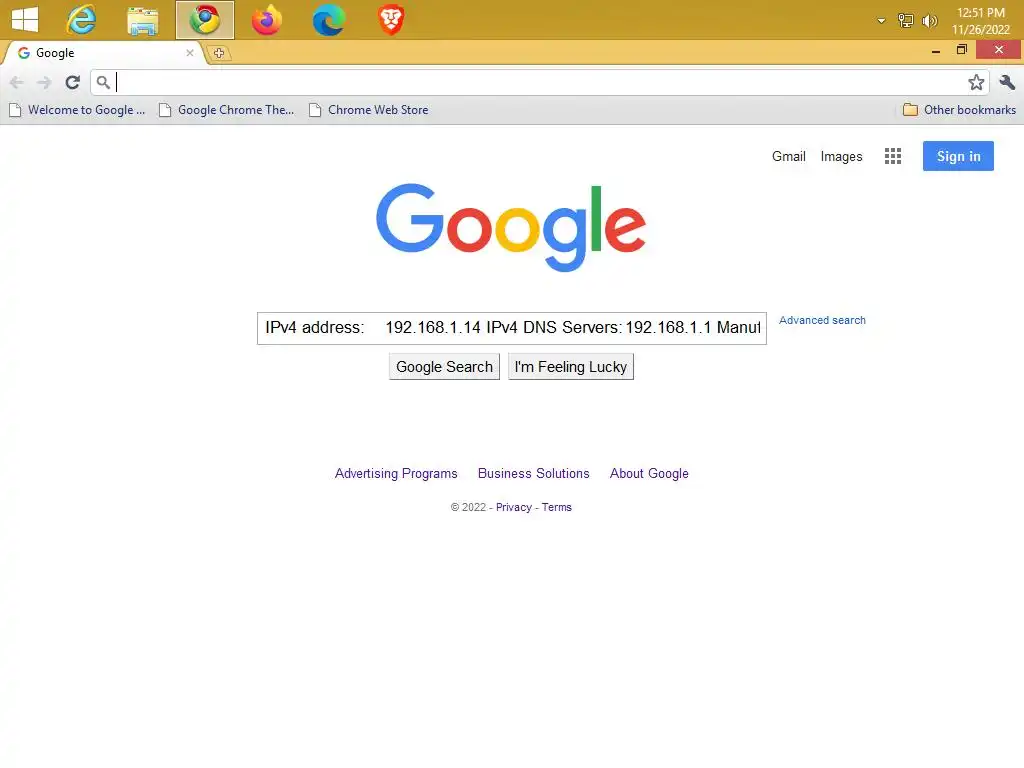Open the Windows Start button

25,19
